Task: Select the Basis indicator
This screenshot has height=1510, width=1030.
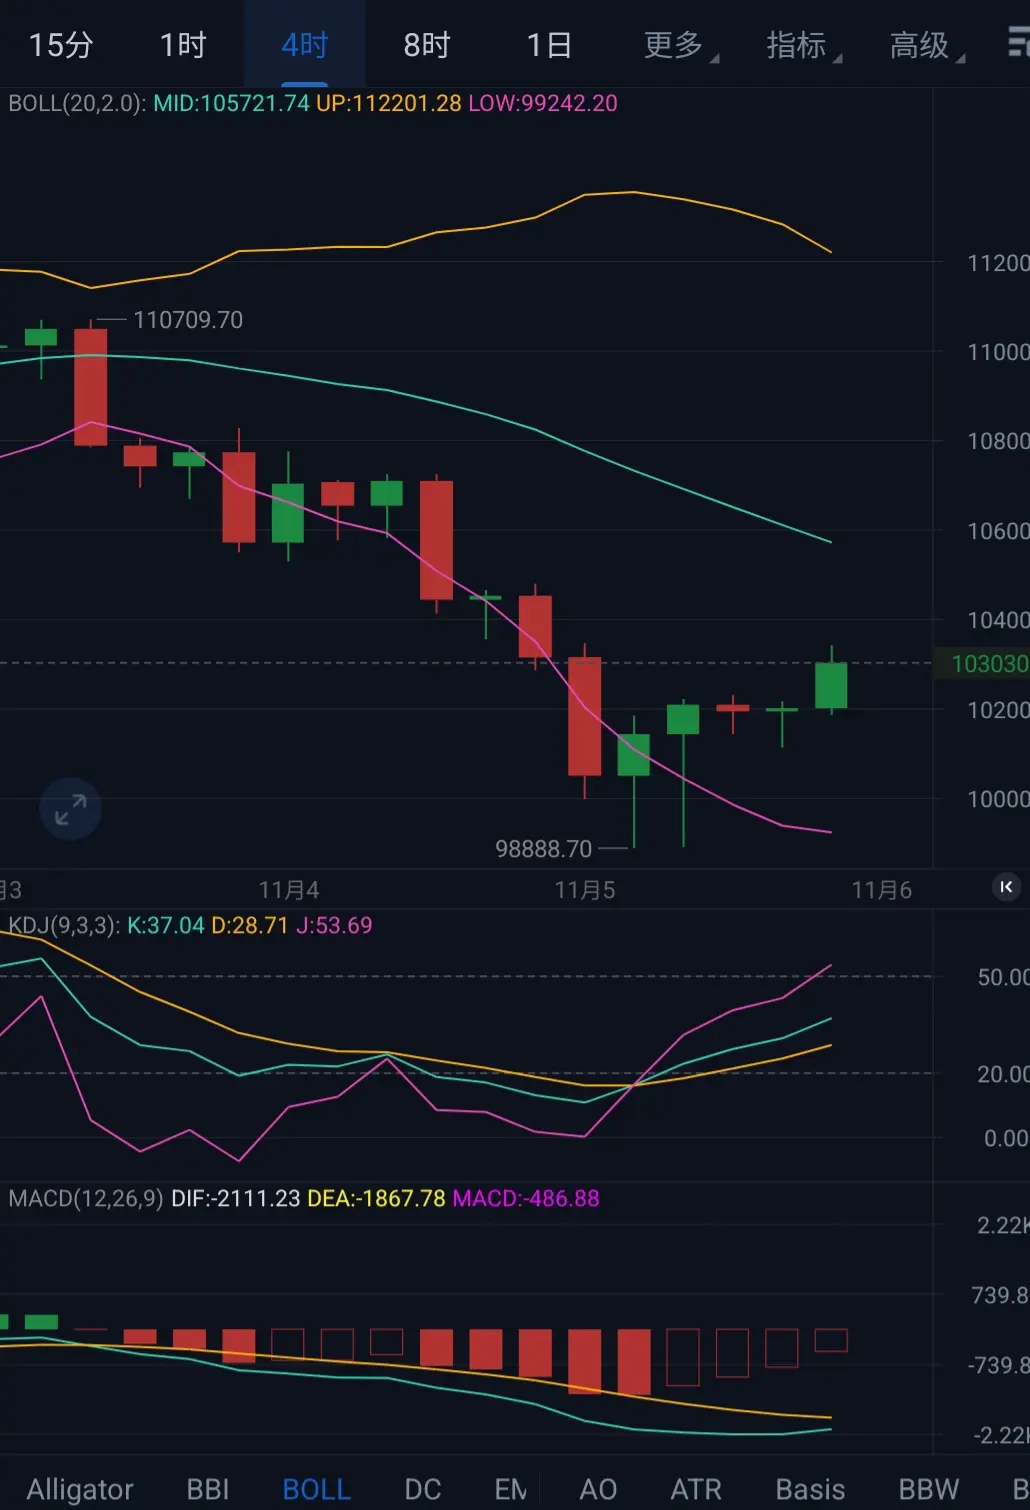Action: click(810, 1489)
